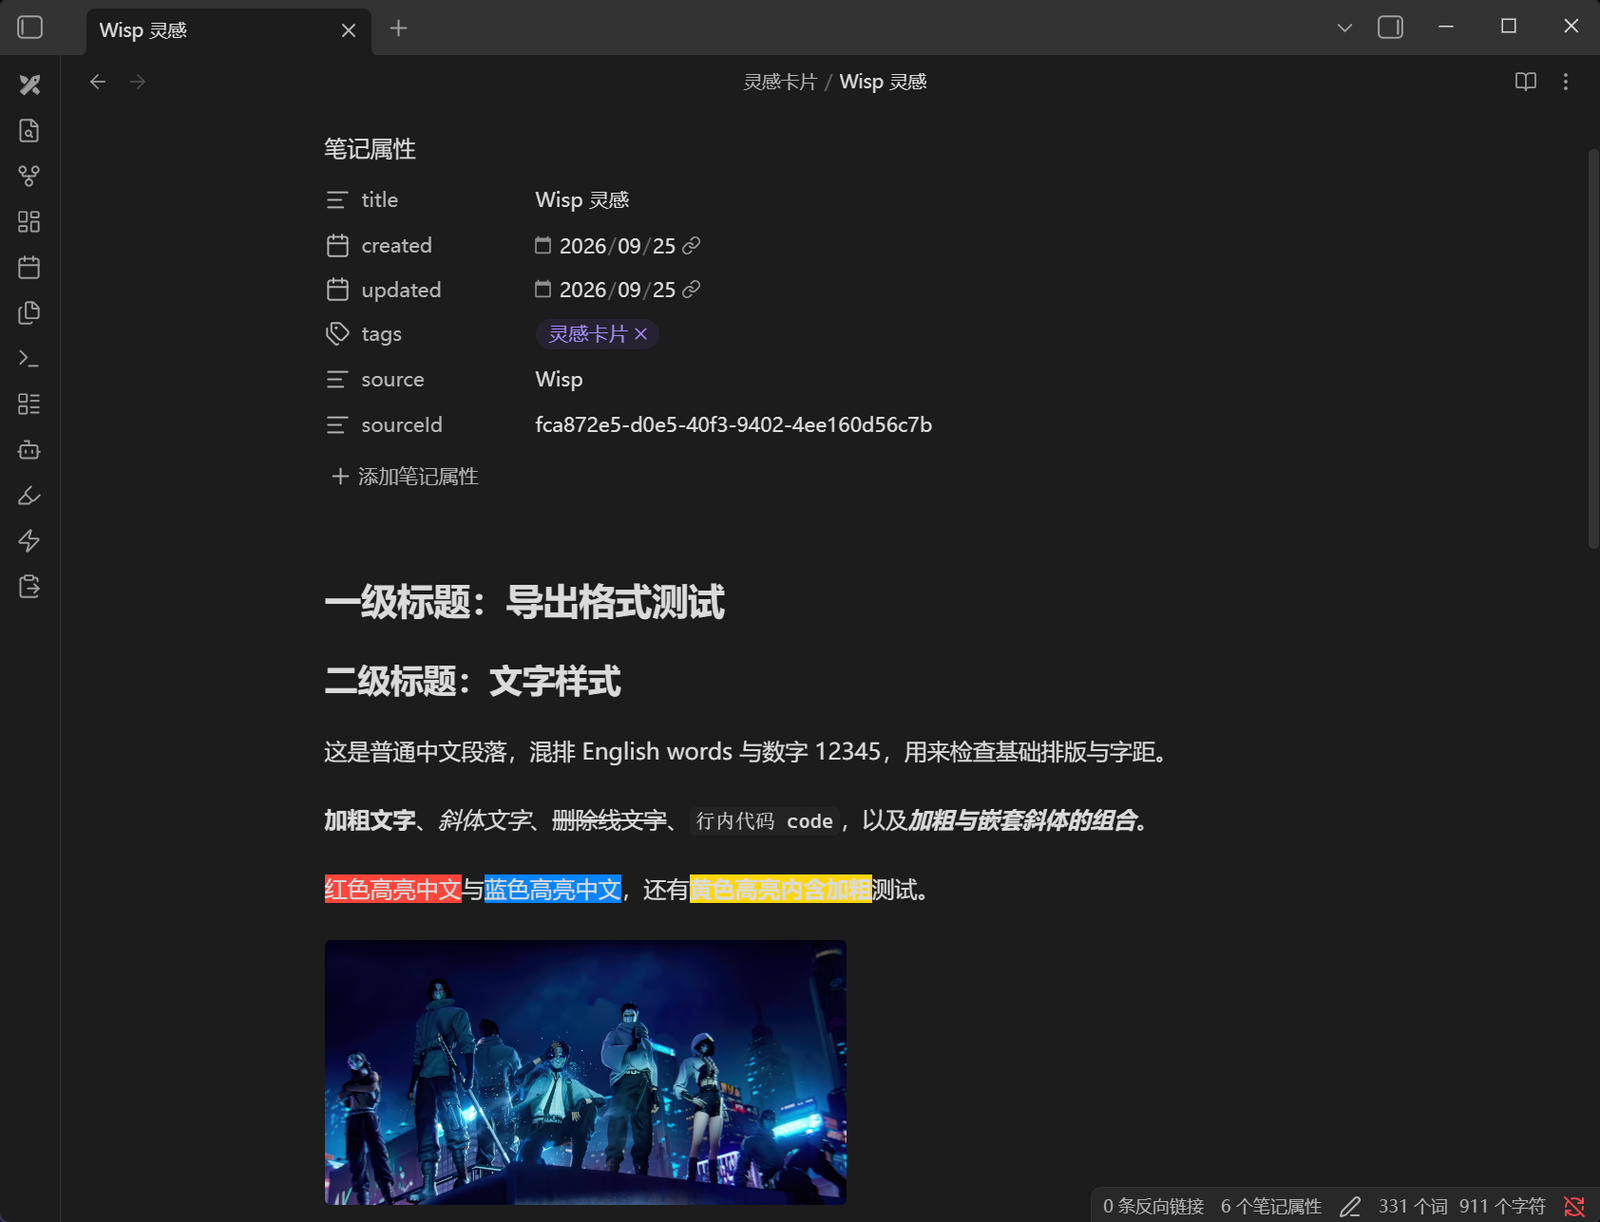Open link icon next to created date
Screen dimensions: 1600x1222
[x=691, y=245]
